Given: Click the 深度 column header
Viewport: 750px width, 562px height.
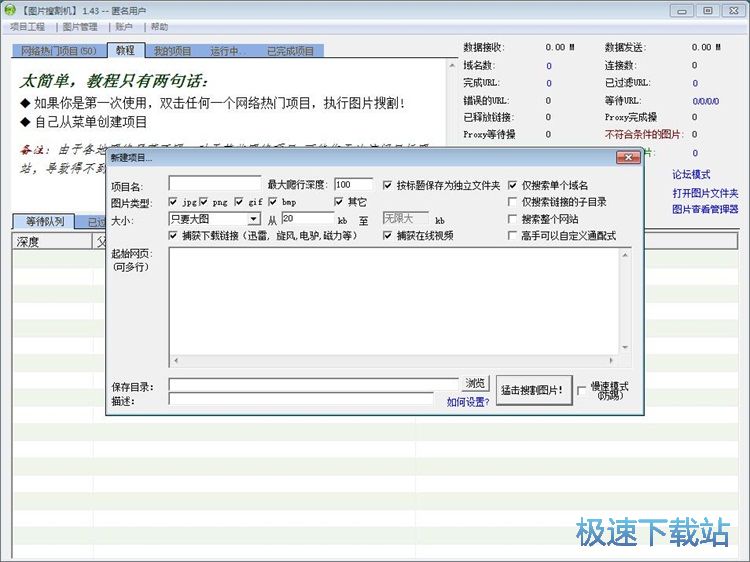Looking at the screenshot, I should coord(52,242).
